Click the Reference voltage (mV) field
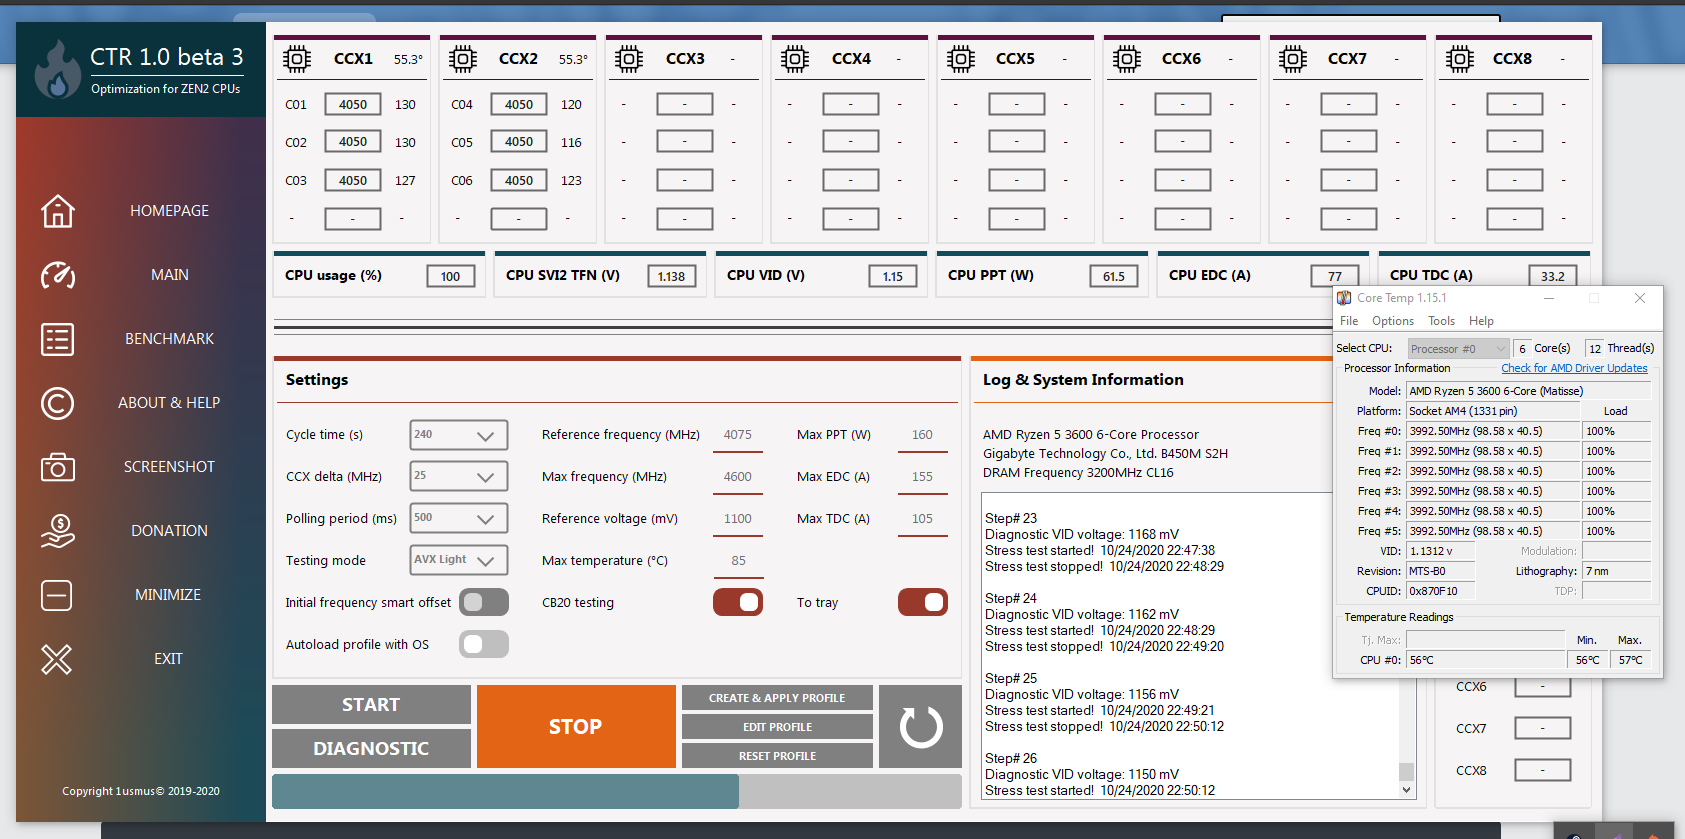 click(738, 519)
